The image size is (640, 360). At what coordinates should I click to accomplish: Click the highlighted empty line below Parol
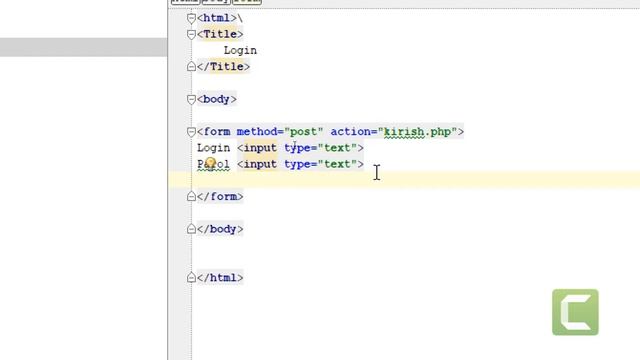pyautogui.click(x=404, y=180)
